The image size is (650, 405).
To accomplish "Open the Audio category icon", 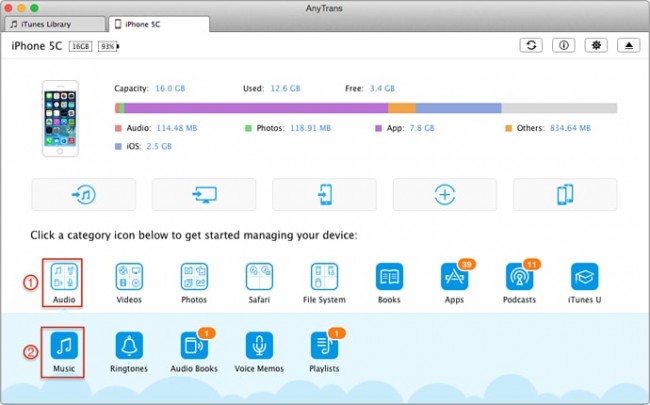I will point(65,277).
